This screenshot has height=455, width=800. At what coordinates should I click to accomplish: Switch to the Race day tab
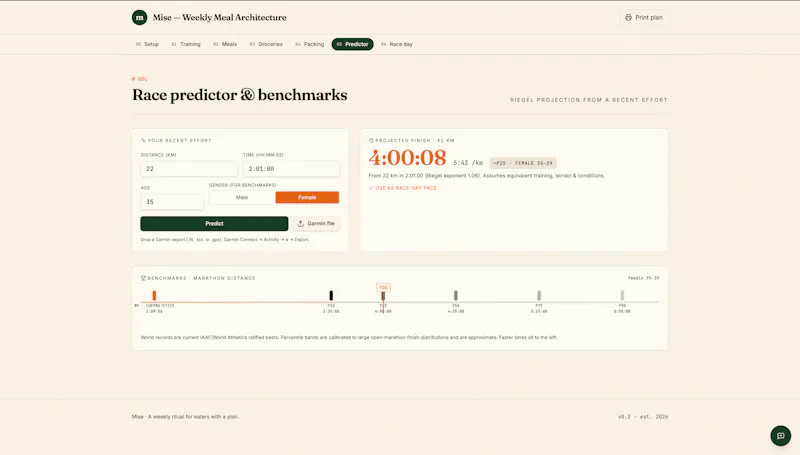tap(397, 44)
